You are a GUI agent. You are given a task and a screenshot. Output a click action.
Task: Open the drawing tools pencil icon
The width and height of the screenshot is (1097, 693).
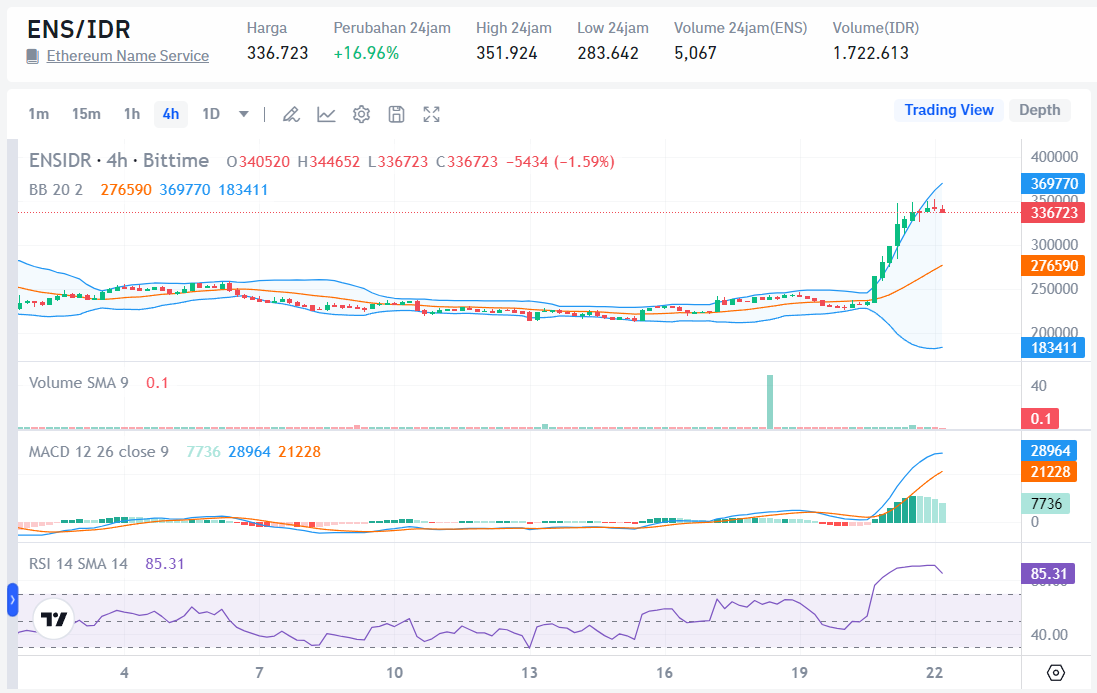pyautogui.click(x=291, y=114)
